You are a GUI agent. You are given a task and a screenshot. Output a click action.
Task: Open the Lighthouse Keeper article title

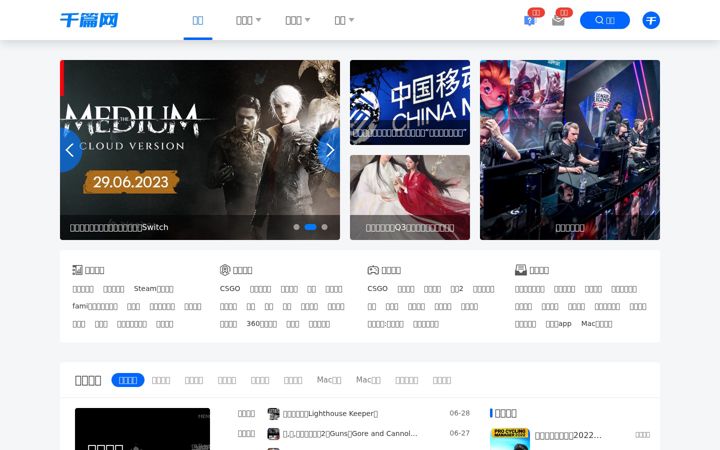point(330,414)
